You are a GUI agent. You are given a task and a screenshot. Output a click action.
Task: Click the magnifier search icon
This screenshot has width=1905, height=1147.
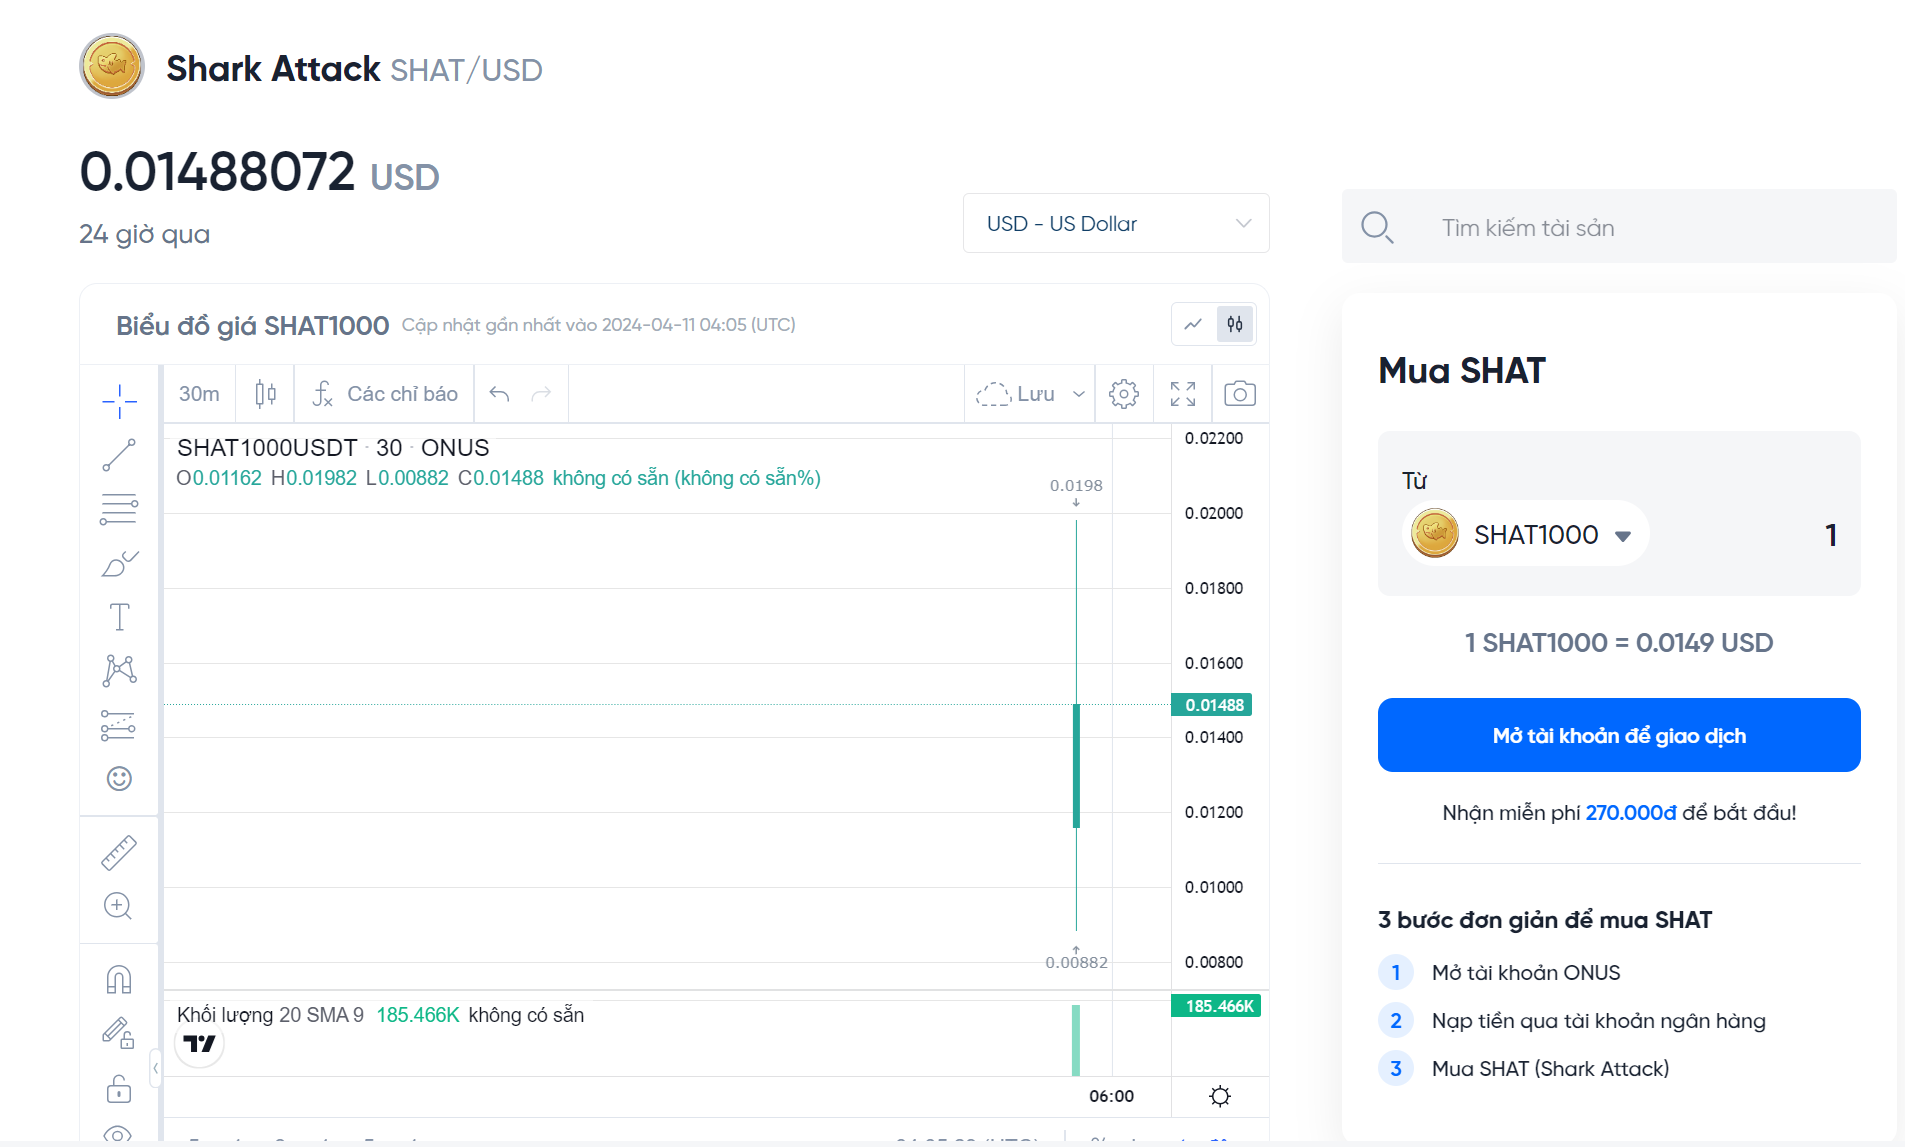tap(1377, 228)
